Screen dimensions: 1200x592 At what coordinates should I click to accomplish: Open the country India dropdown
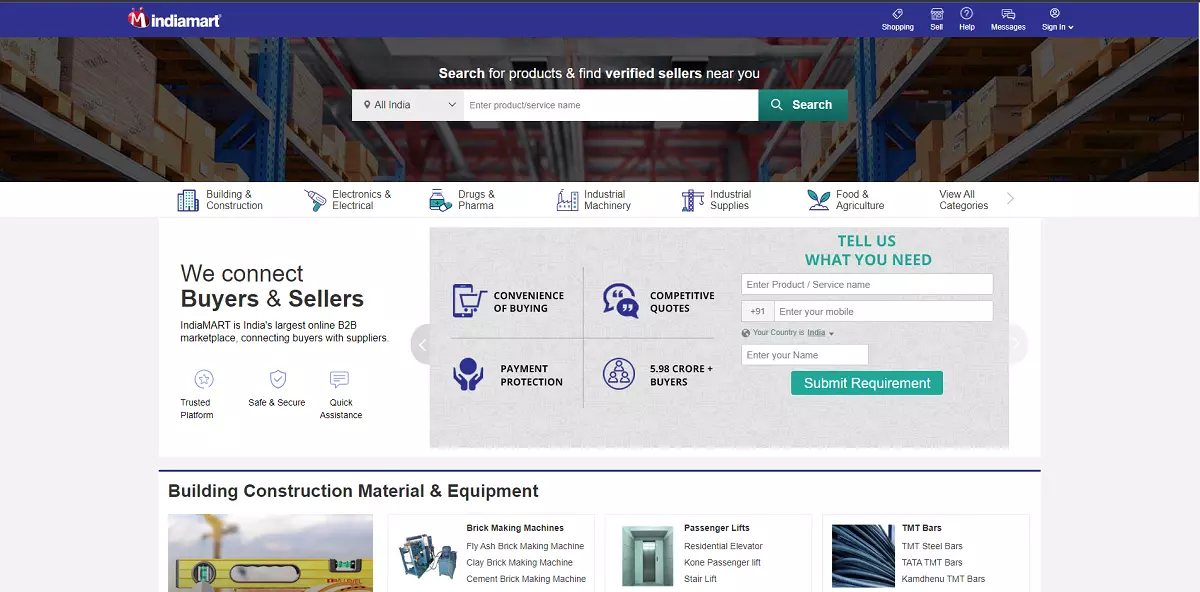pyautogui.click(x=820, y=333)
